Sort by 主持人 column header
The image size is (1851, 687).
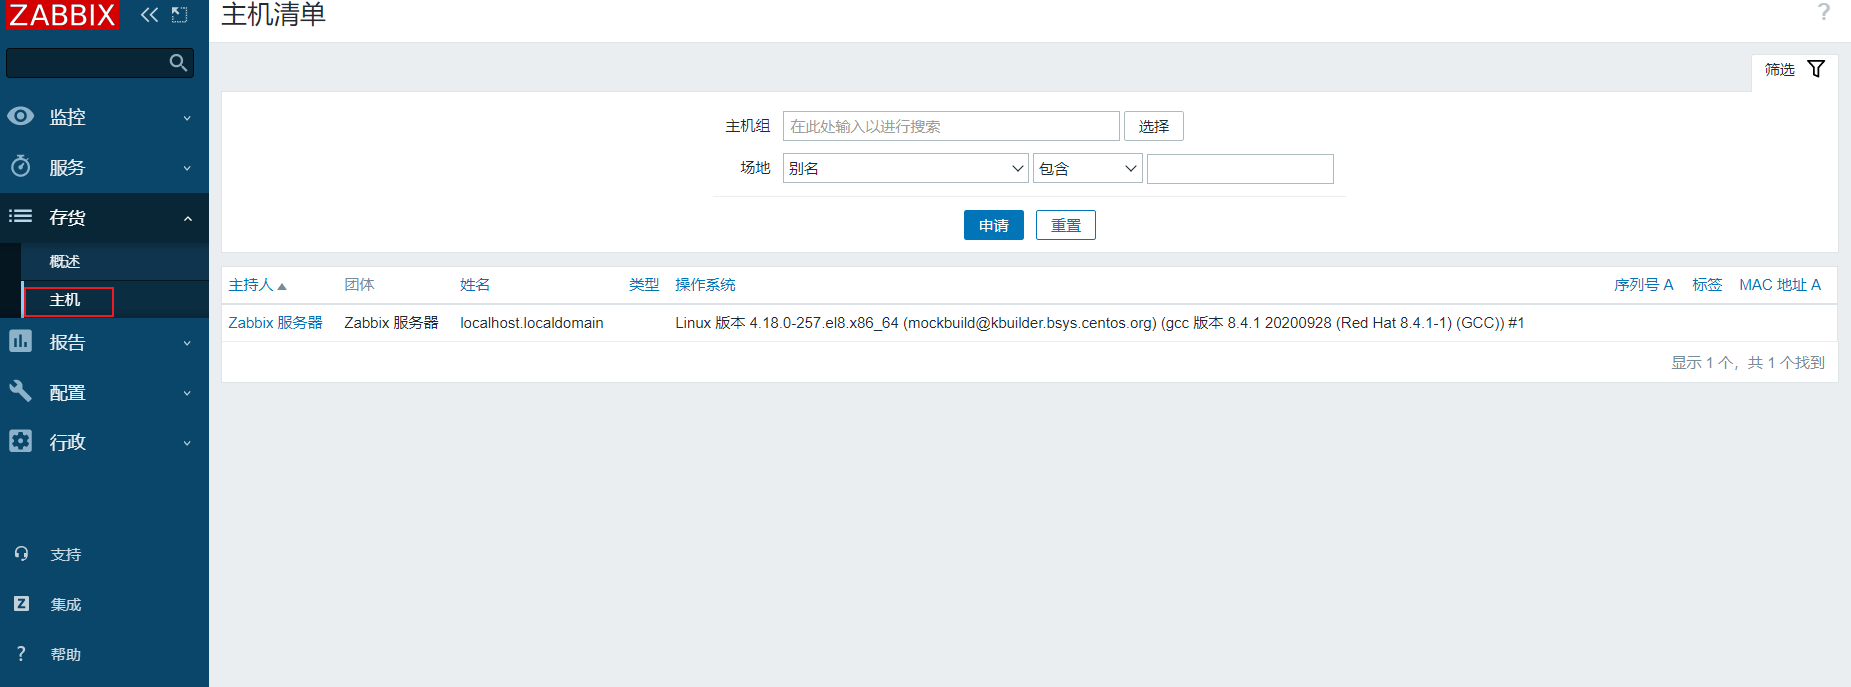pyautogui.click(x=257, y=285)
